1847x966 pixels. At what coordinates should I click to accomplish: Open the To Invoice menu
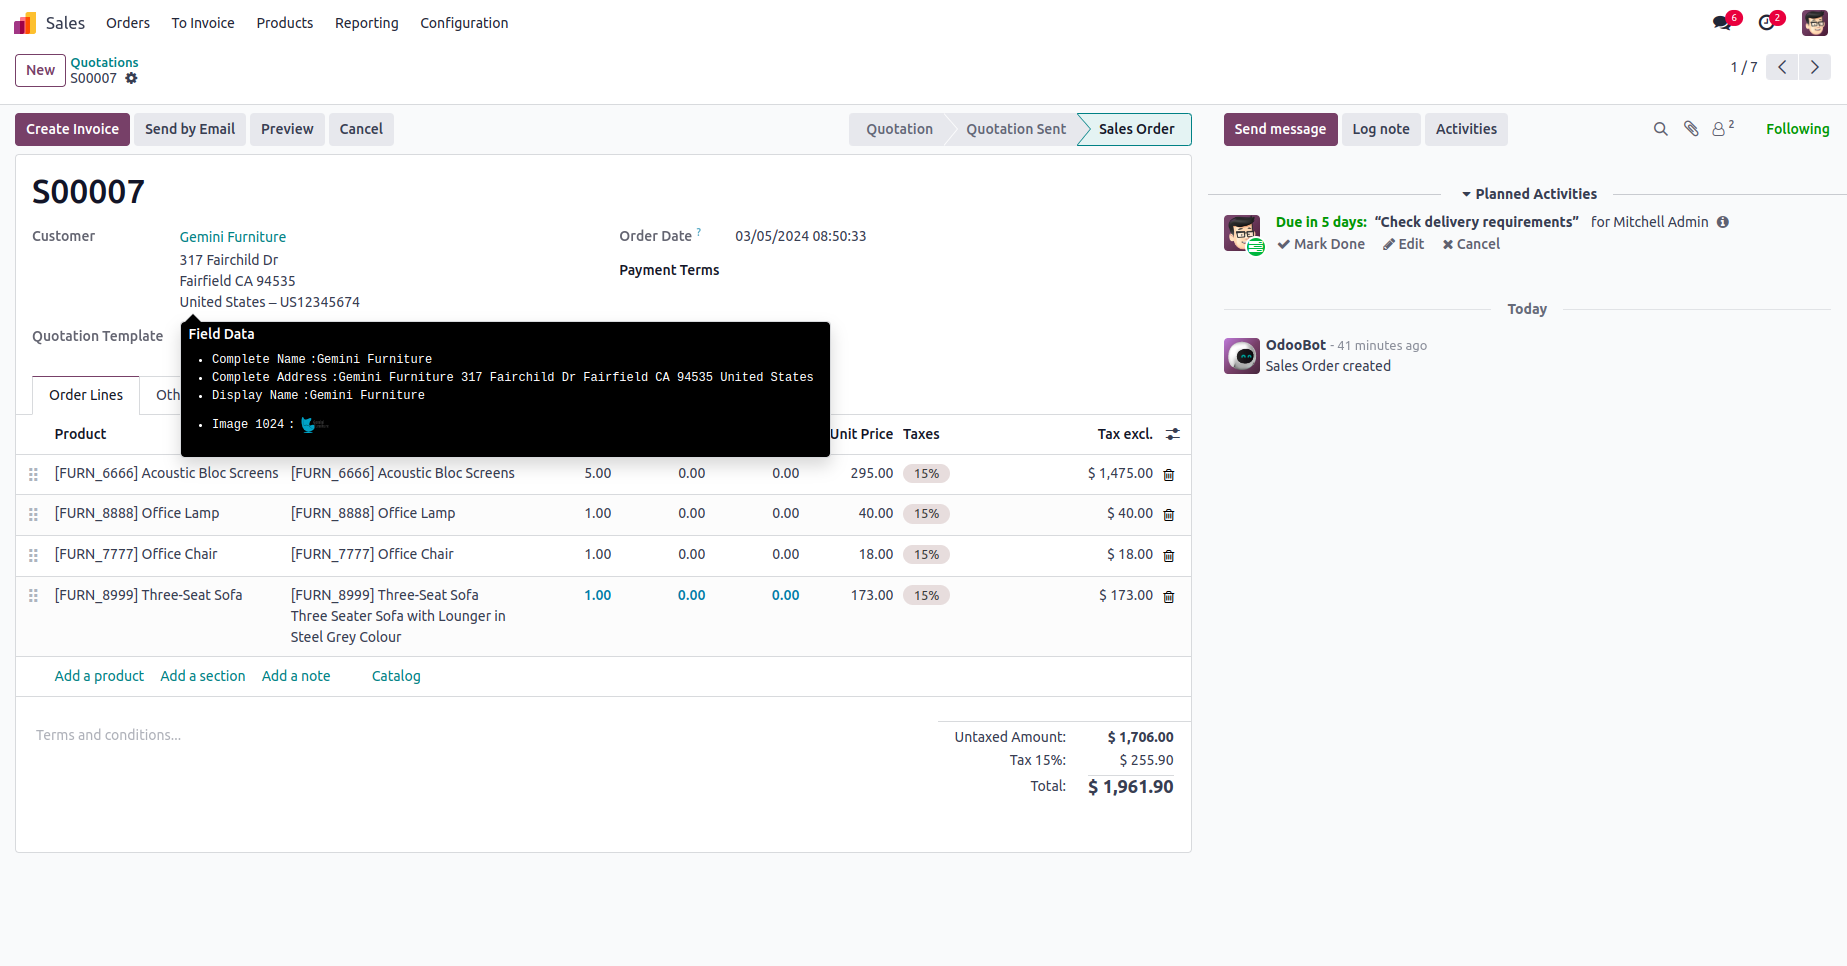pyautogui.click(x=203, y=23)
